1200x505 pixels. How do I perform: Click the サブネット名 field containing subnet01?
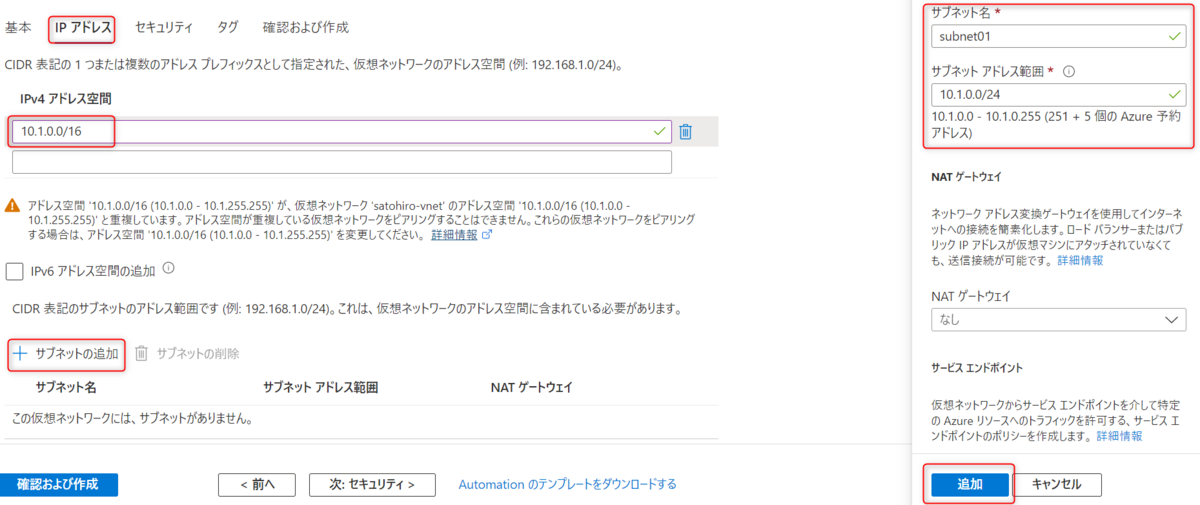pos(1058,37)
